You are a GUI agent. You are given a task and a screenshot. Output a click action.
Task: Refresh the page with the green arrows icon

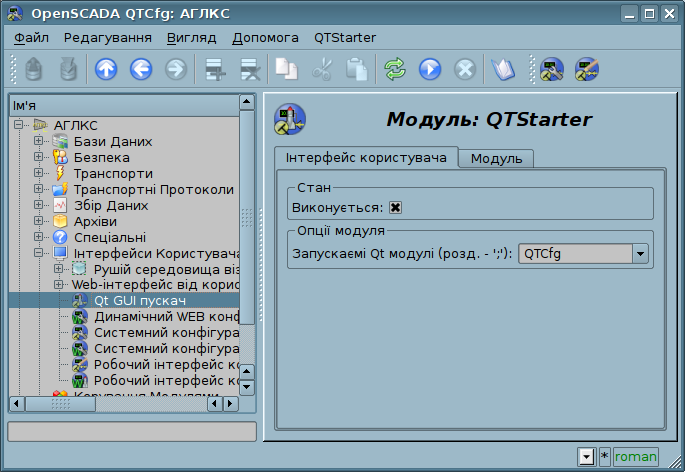(x=395, y=69)
